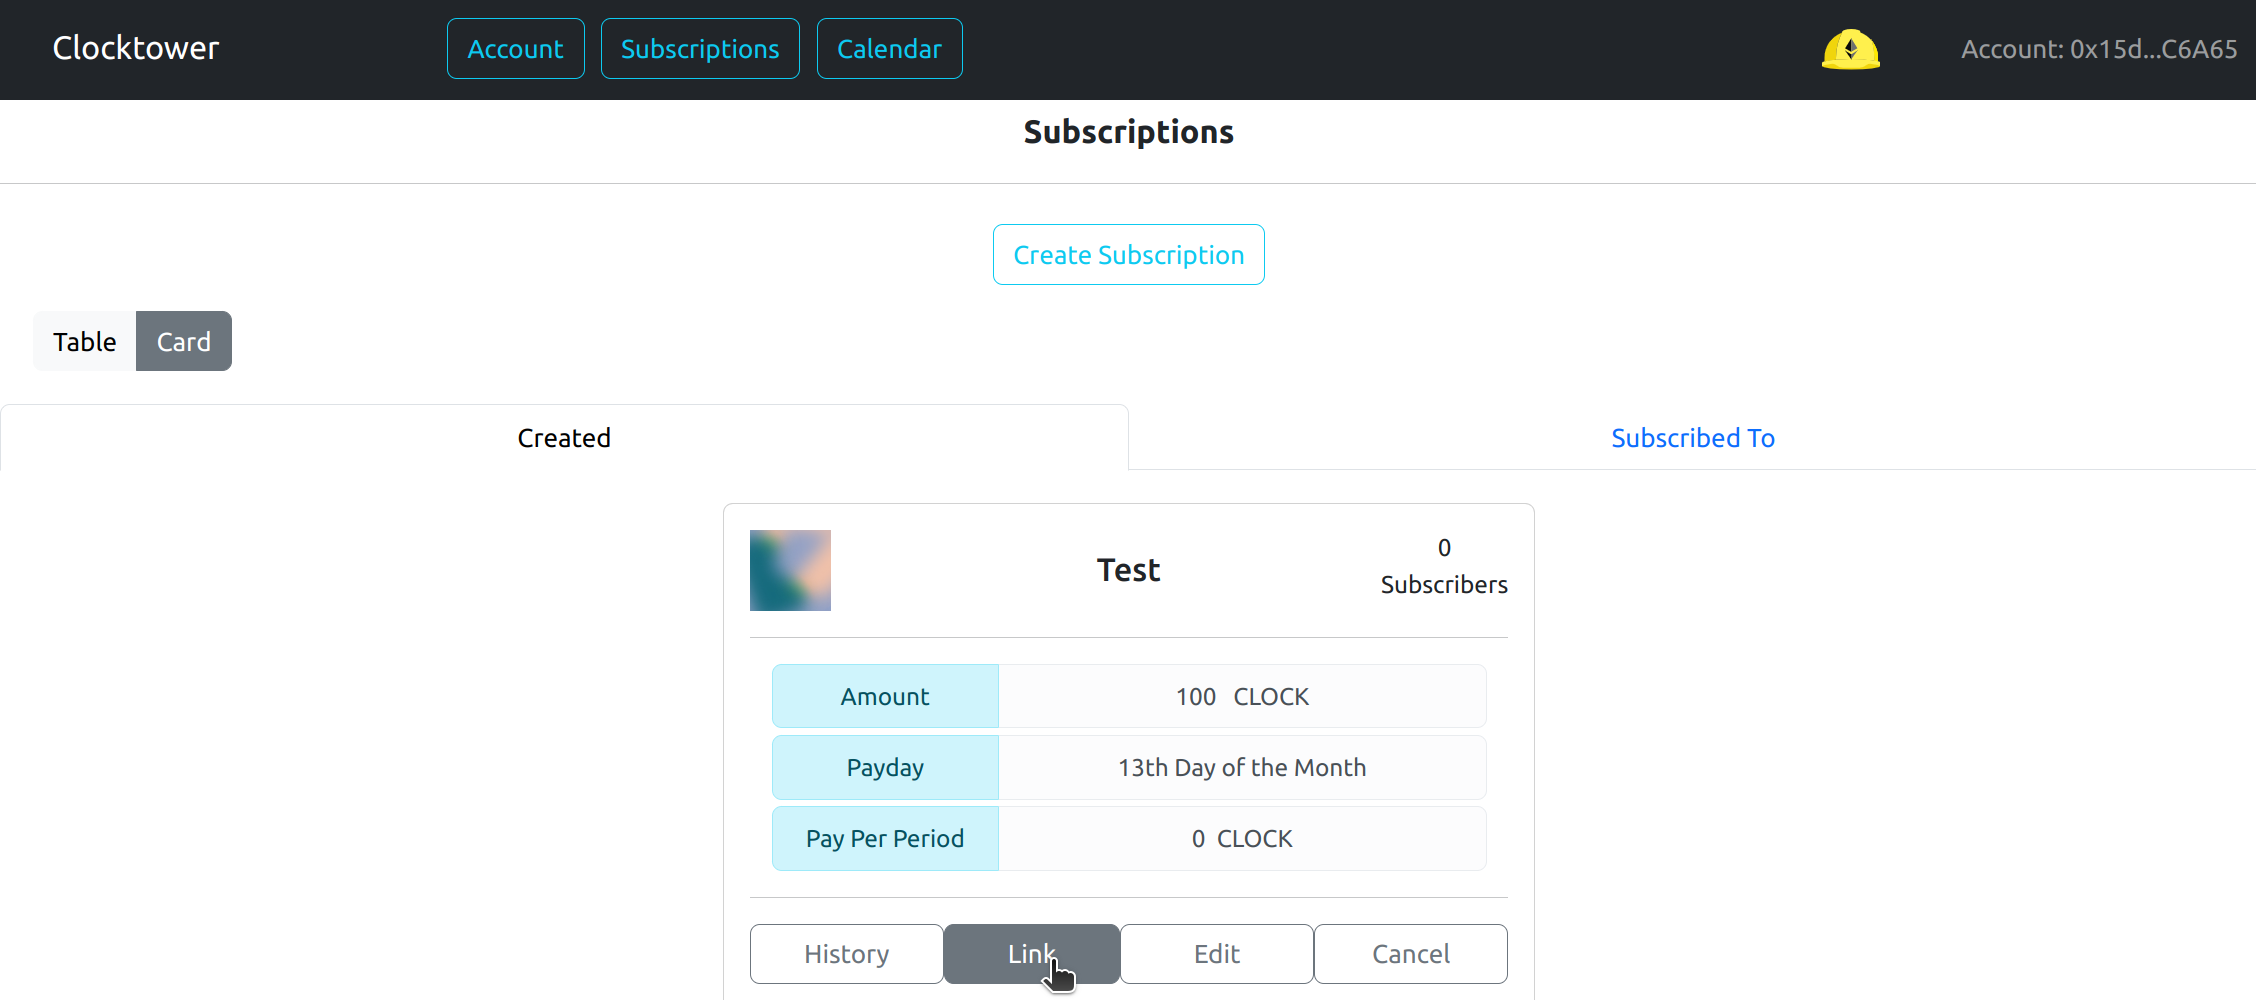Switch to Table view

click(85, 341)
